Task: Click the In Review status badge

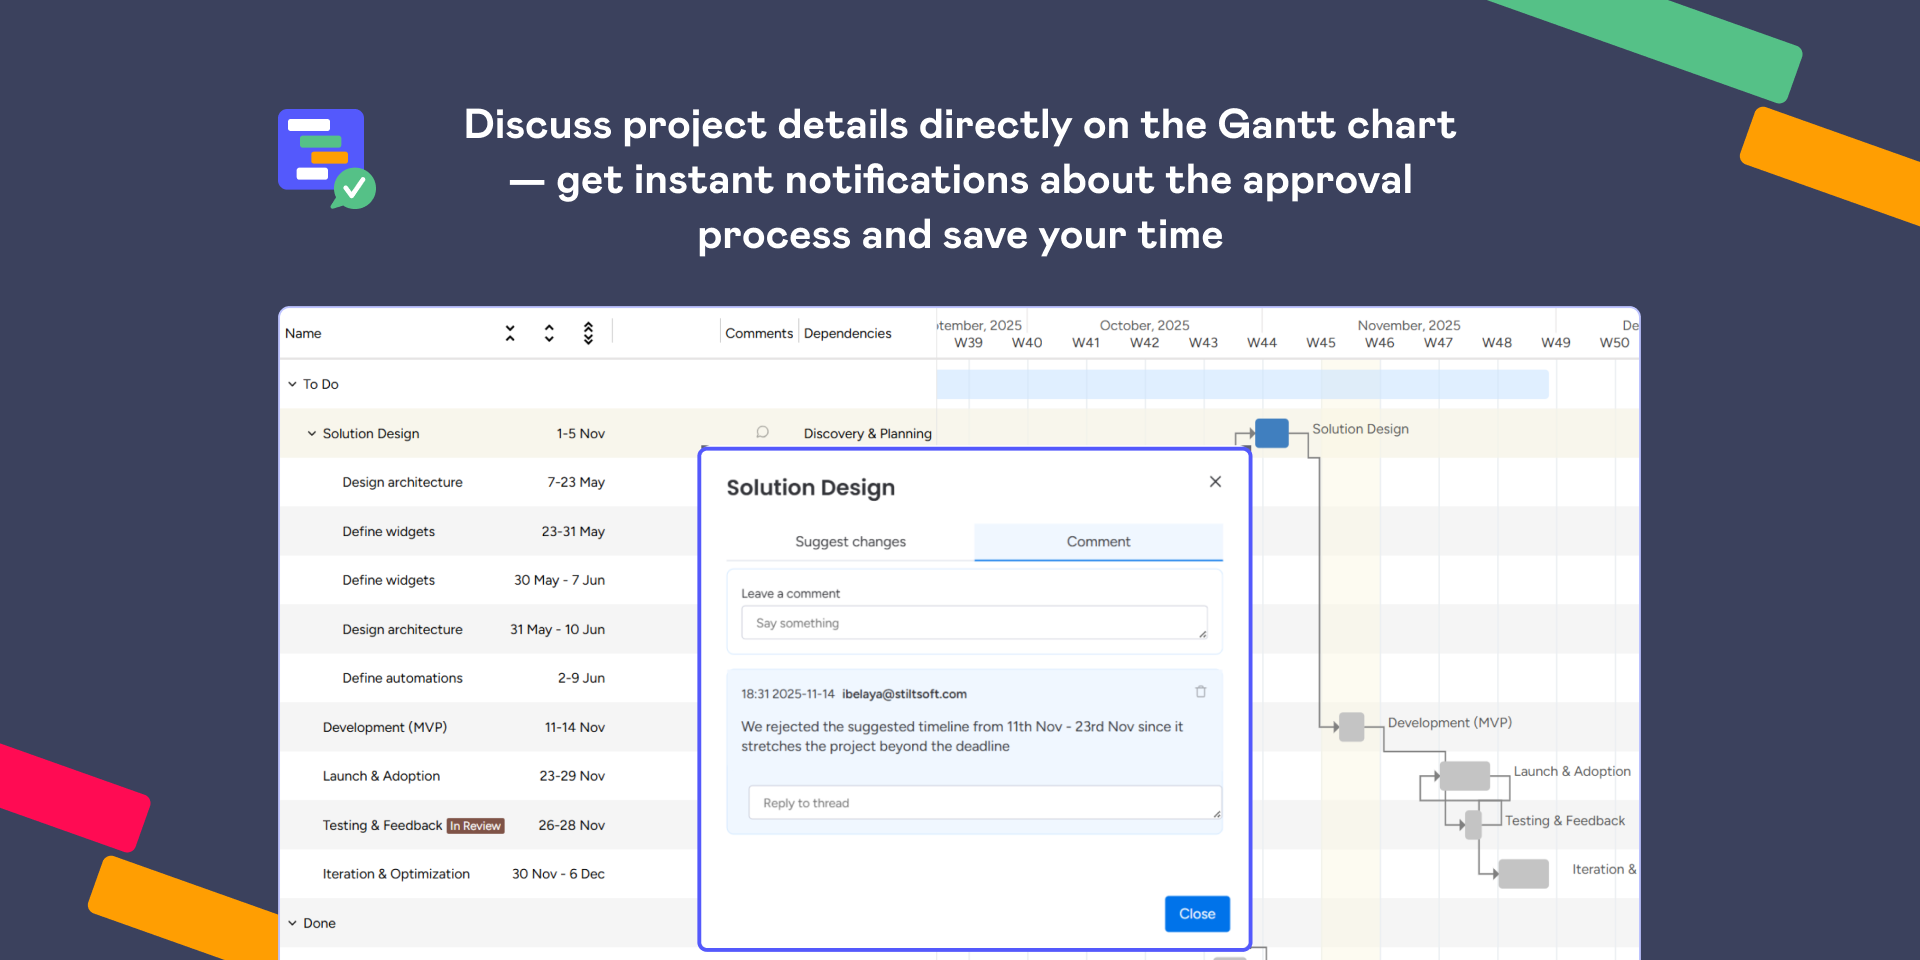Action: point(475,826)
